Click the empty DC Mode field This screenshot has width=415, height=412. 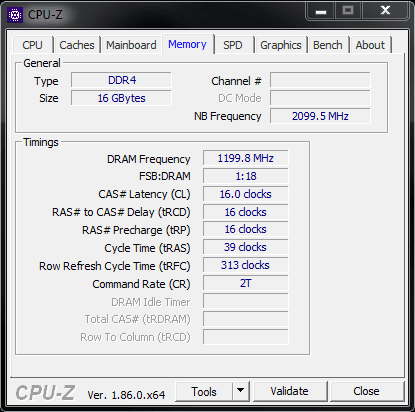320,98
